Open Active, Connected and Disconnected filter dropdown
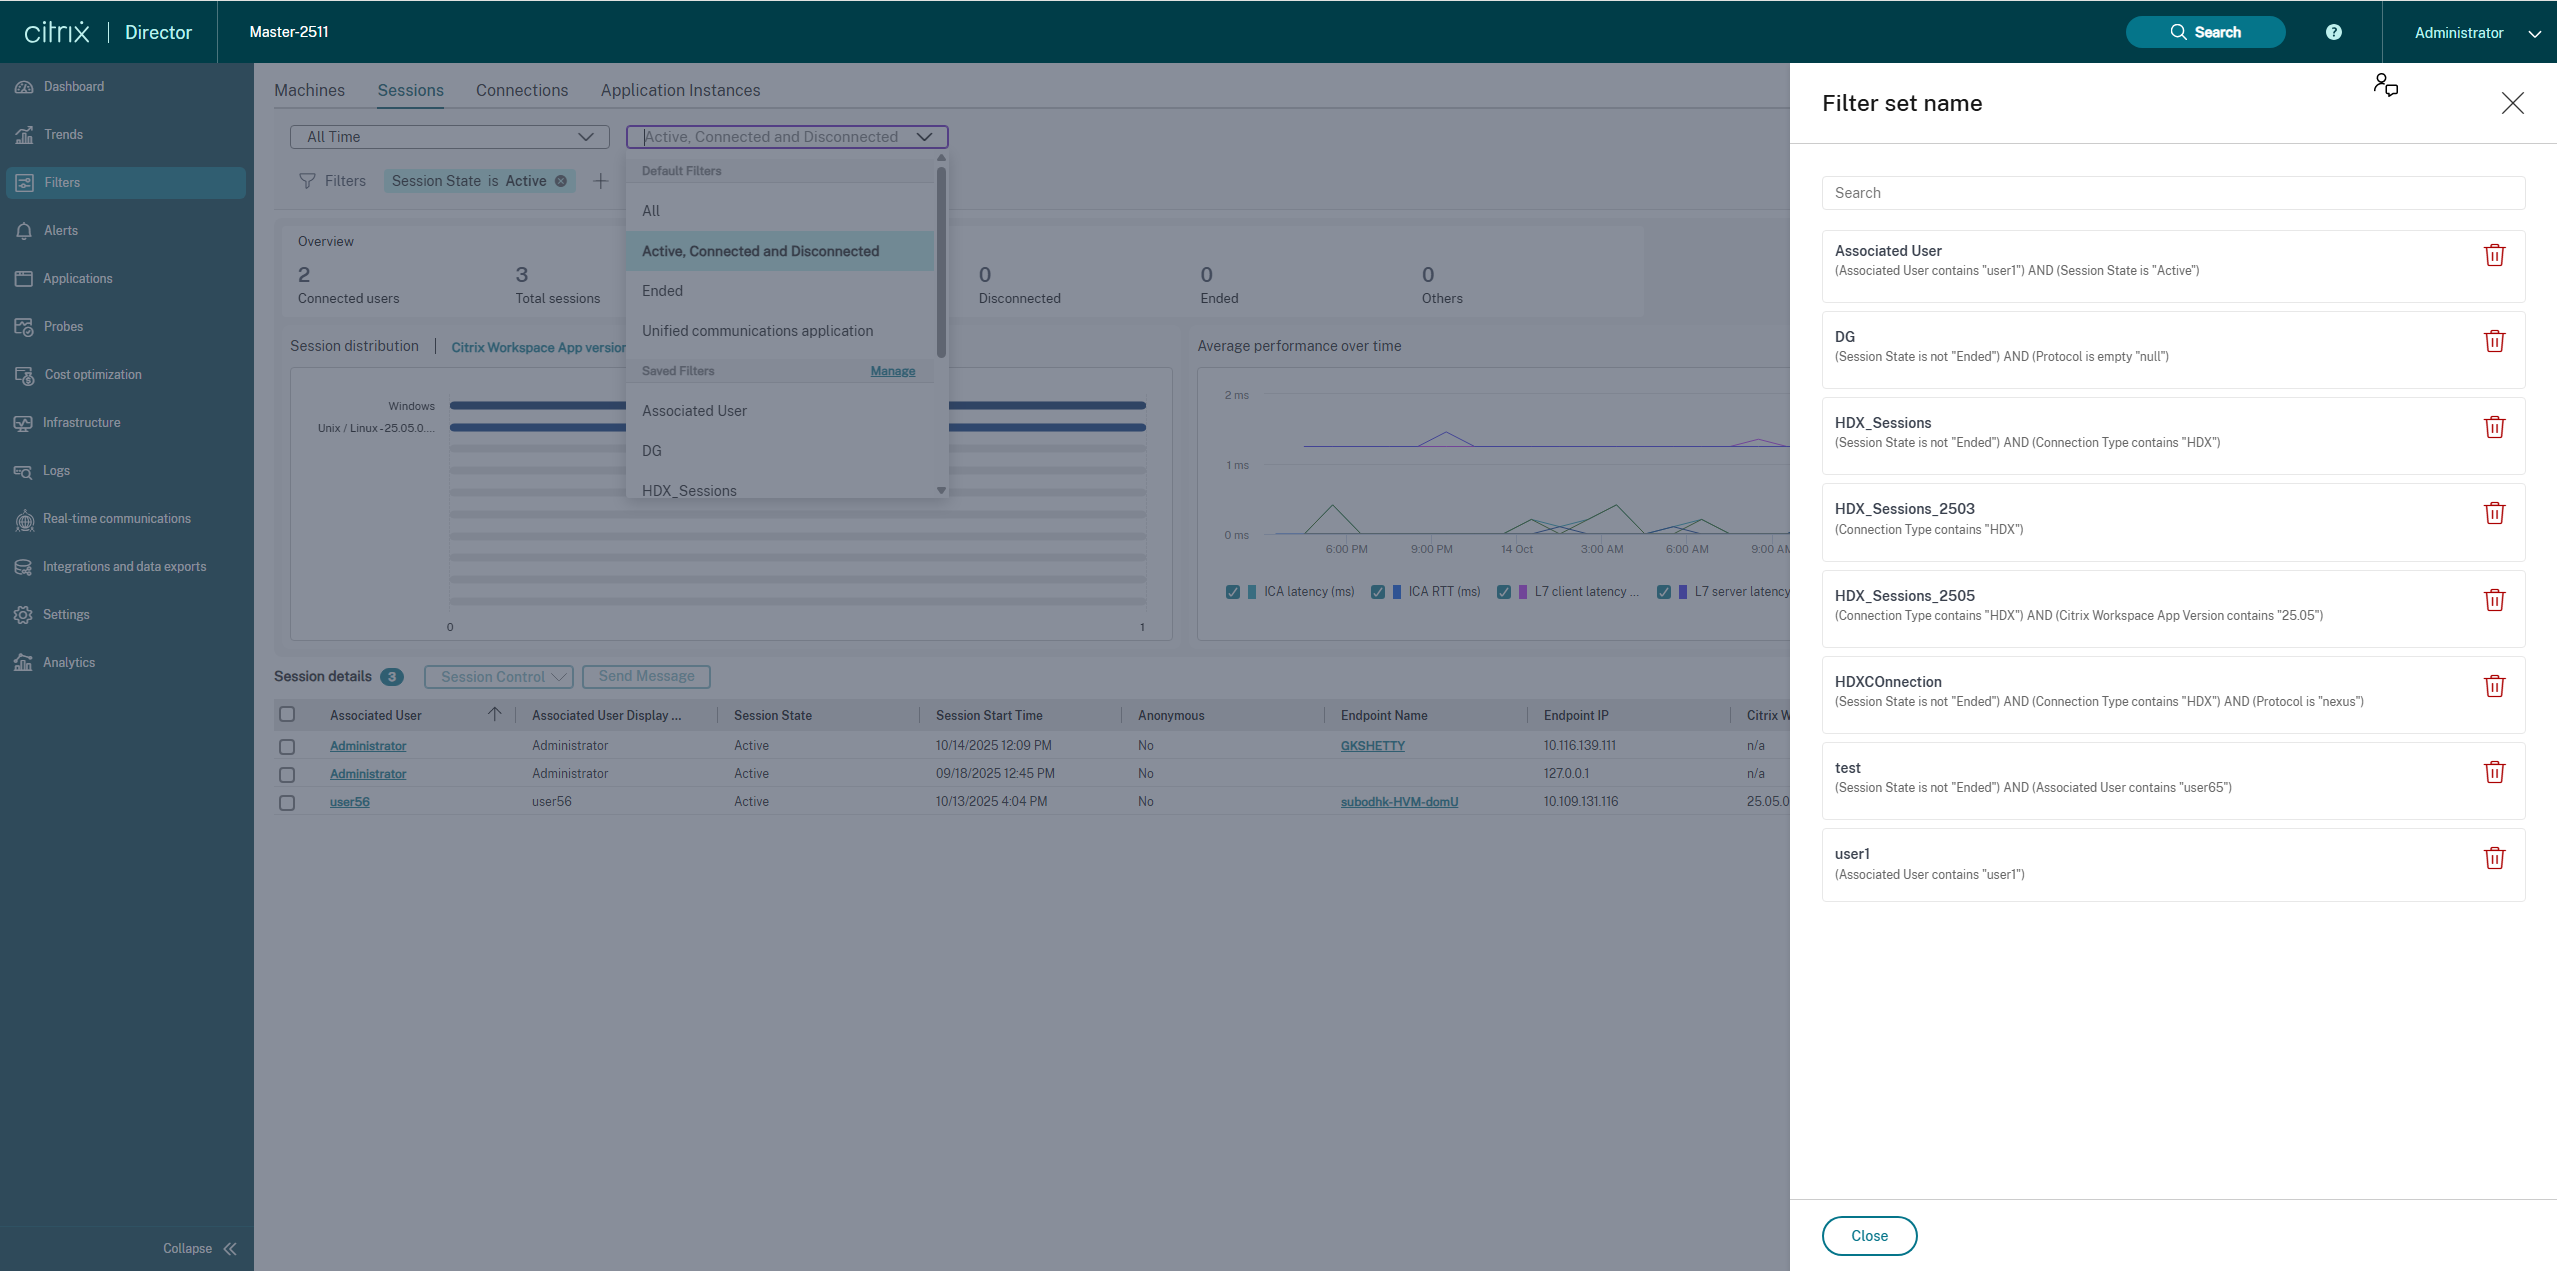This screenshot has height=1271, width=2557. click(787, 137)
